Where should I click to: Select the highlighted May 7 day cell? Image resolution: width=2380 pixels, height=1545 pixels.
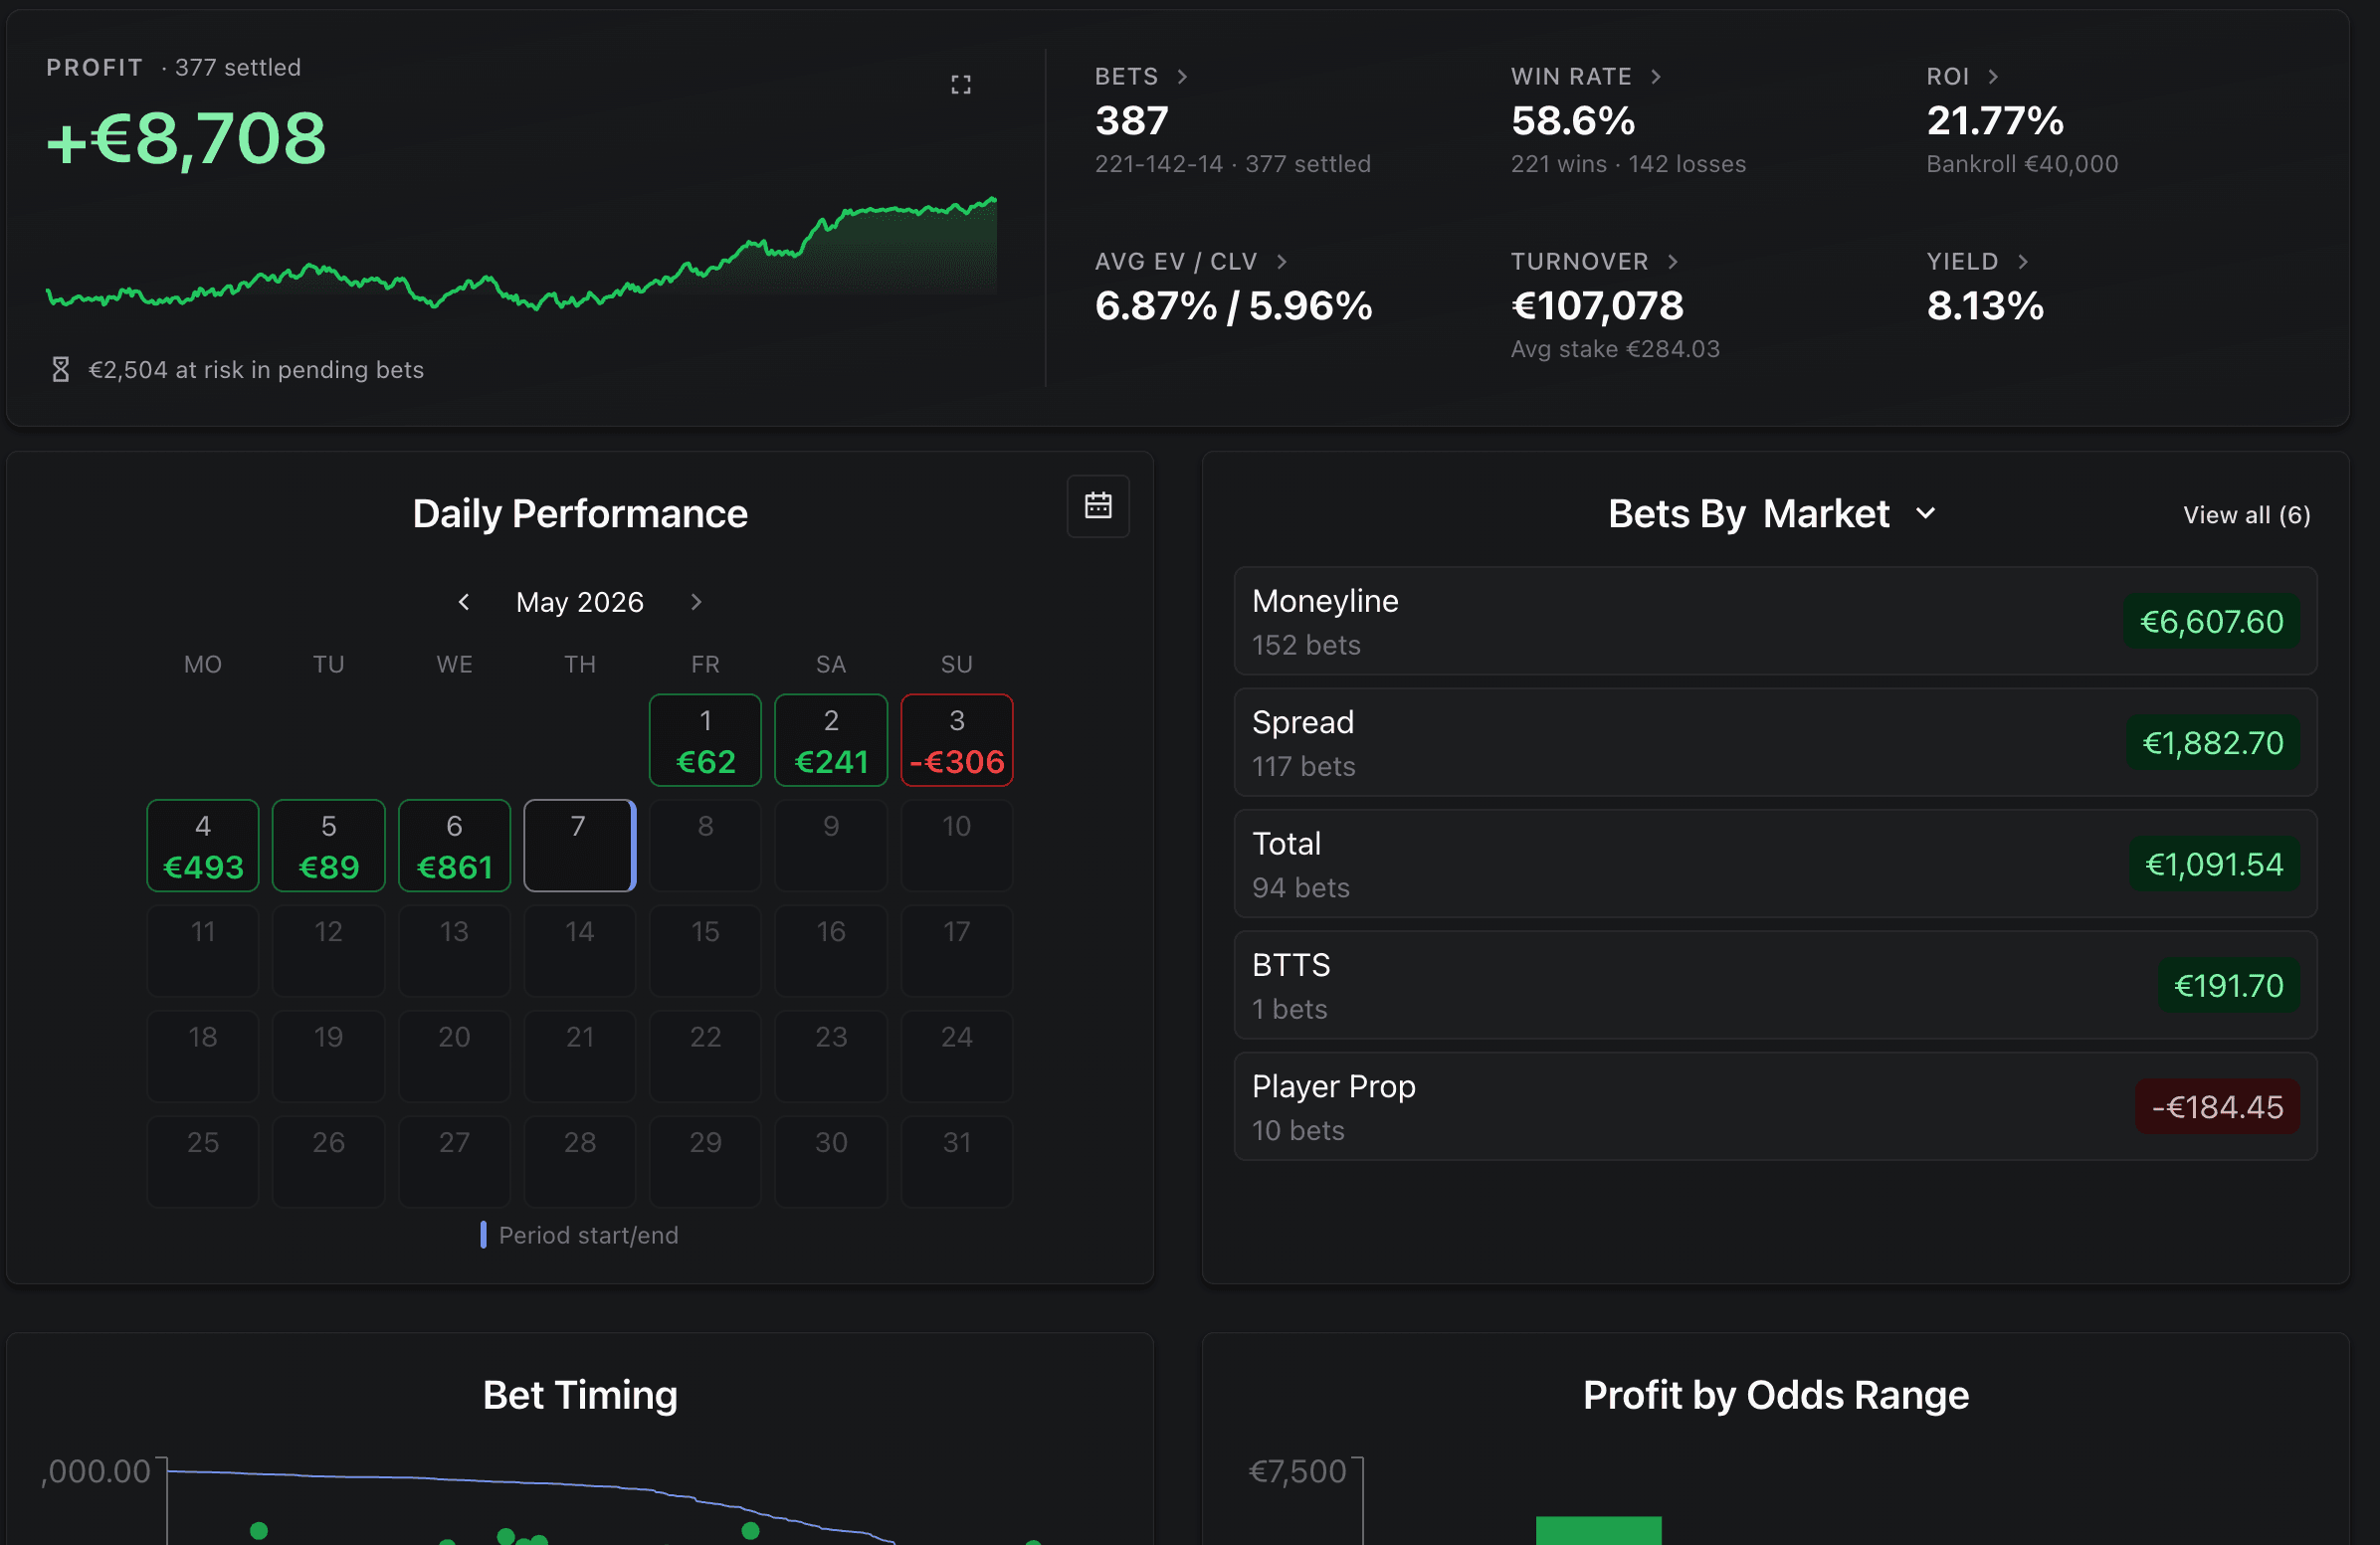(580, 846)
